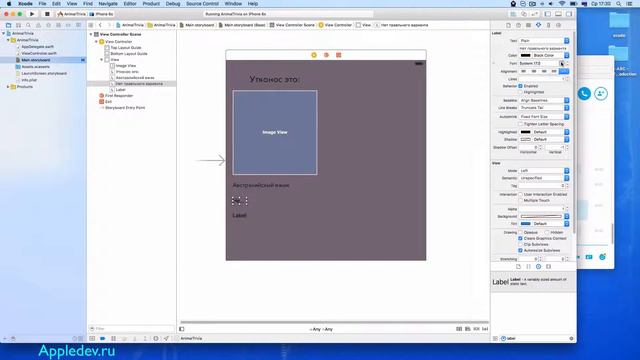The image size is (640, 360).
Task: Toggle Autoresize Subviews checkbox
Action: click(x=520, y=250)
